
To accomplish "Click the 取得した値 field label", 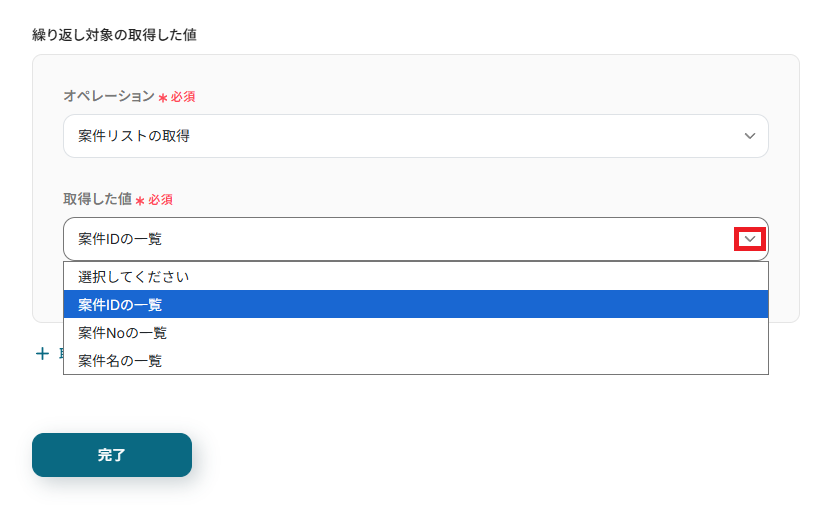I will (97, 199).
